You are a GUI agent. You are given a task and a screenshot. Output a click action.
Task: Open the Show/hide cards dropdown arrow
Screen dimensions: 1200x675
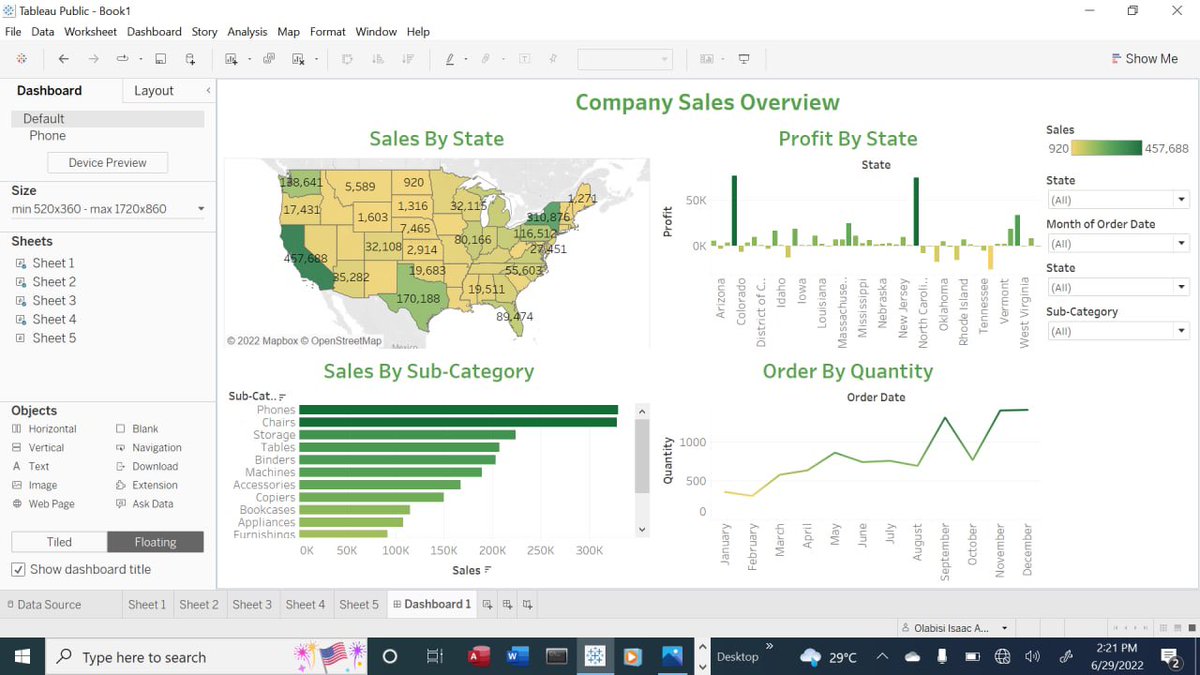coord(721,59)
